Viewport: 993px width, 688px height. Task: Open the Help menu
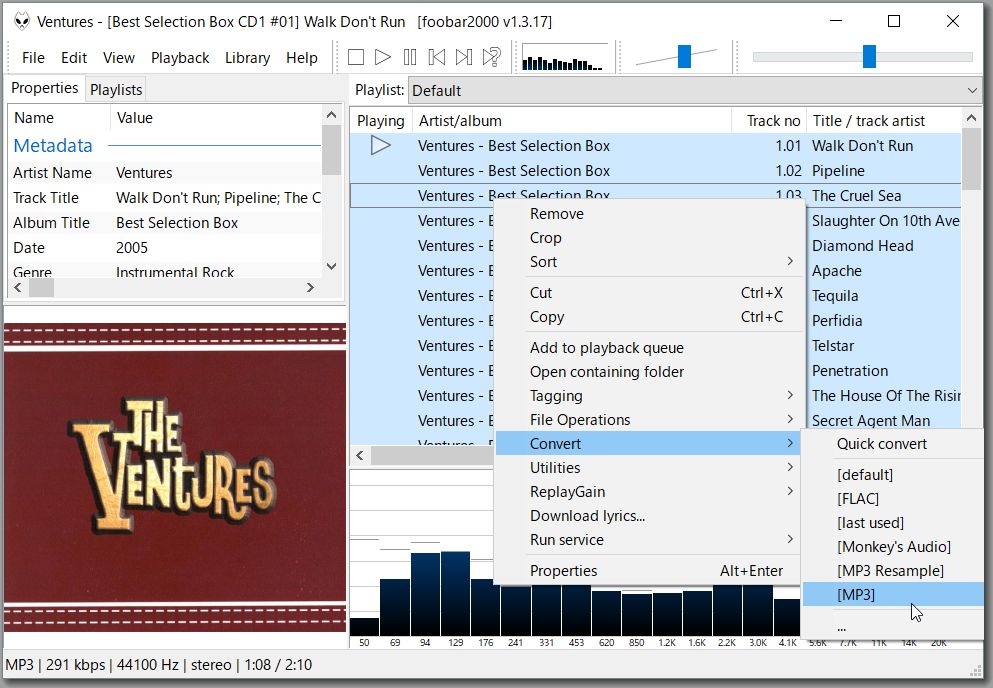pyautogui.click(x=301, y=58)
